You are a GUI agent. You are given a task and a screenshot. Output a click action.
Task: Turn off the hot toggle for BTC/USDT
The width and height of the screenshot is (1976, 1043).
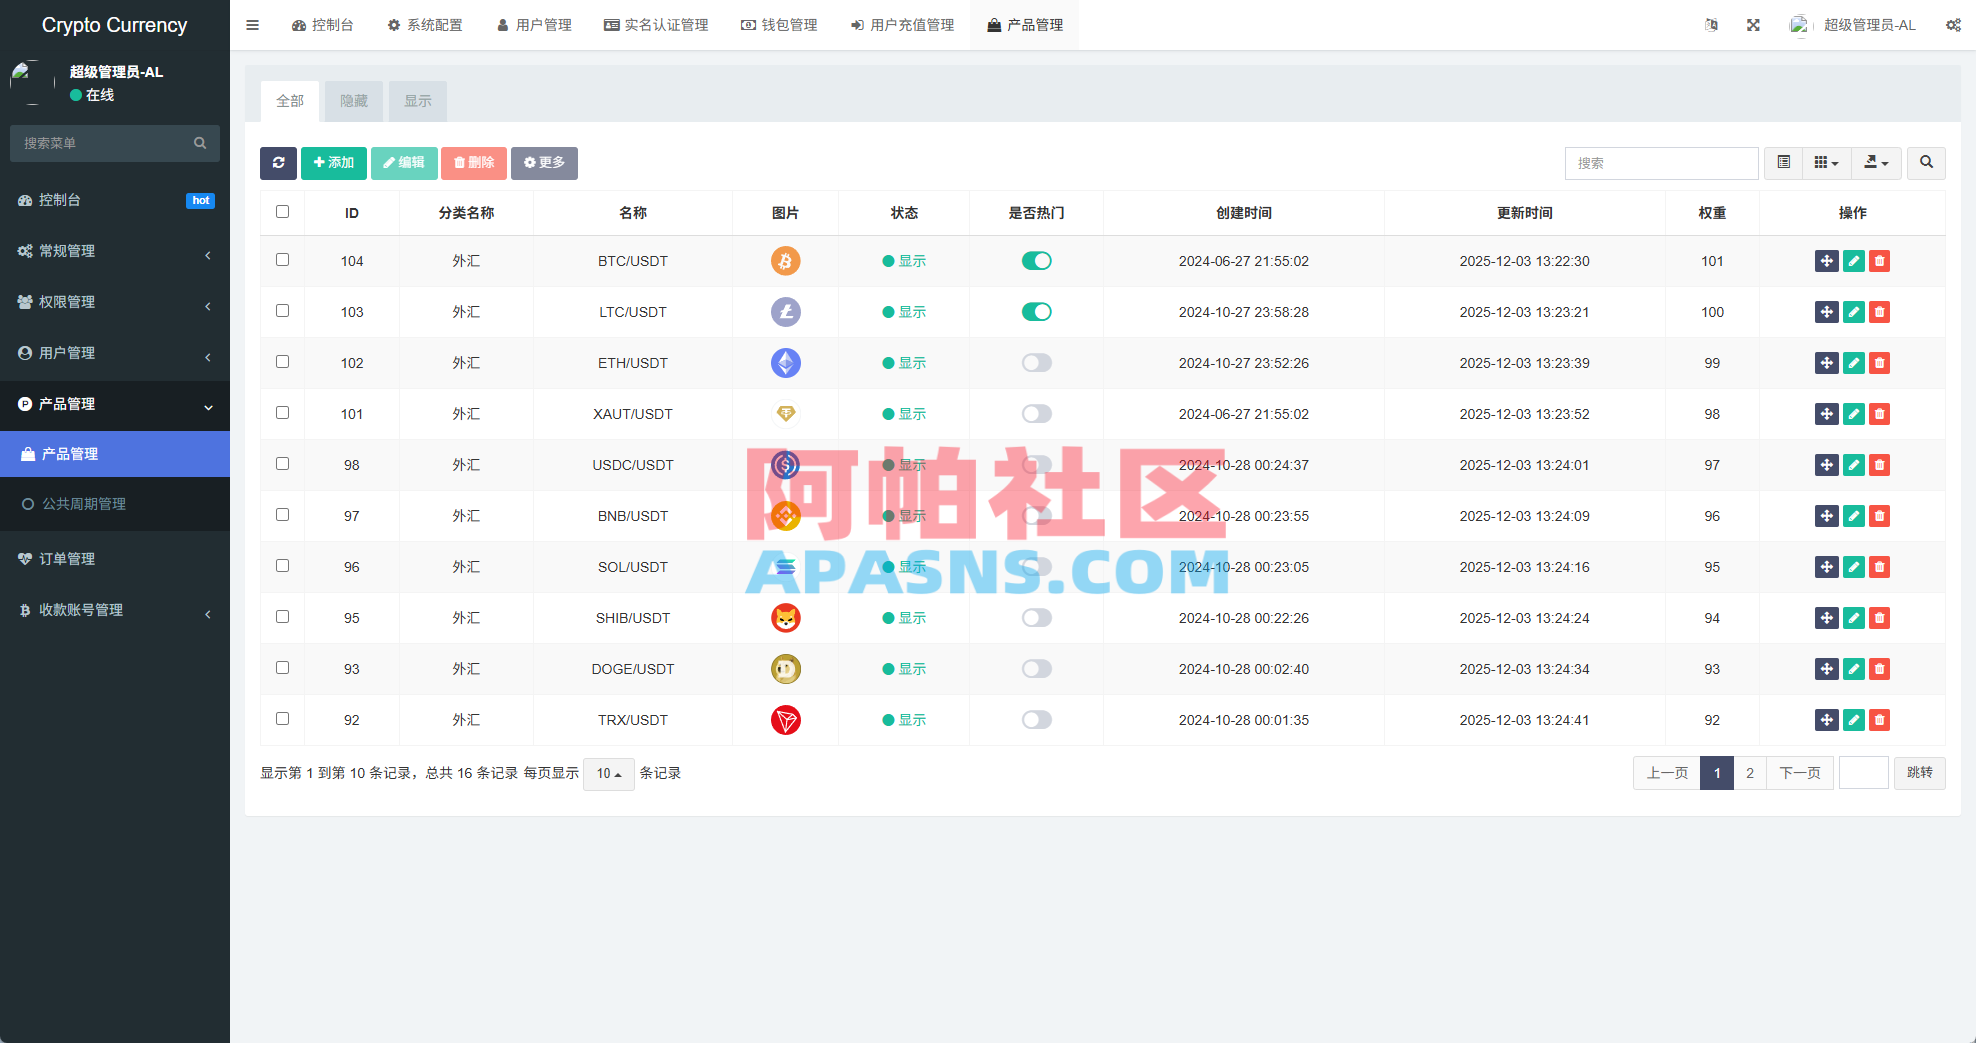[x=1036, y=261]
